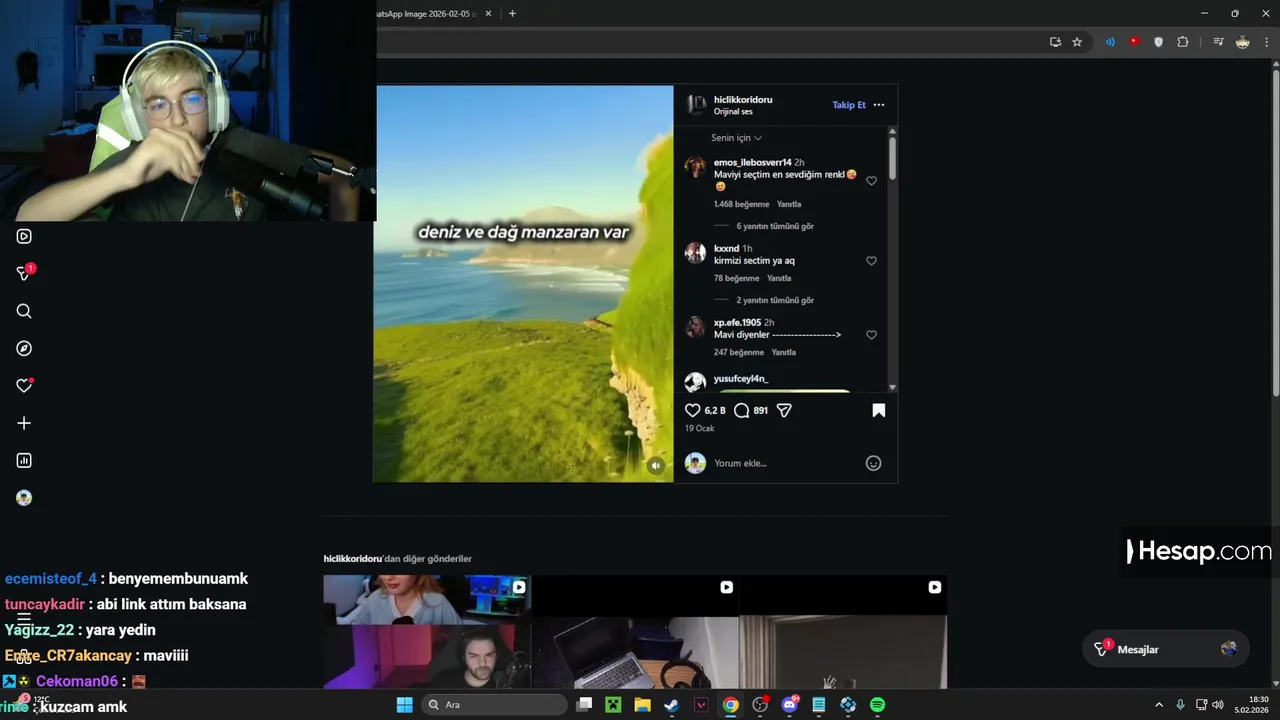Open a new browser tab with plus
Screen dimensions: 1280x720
512,14
